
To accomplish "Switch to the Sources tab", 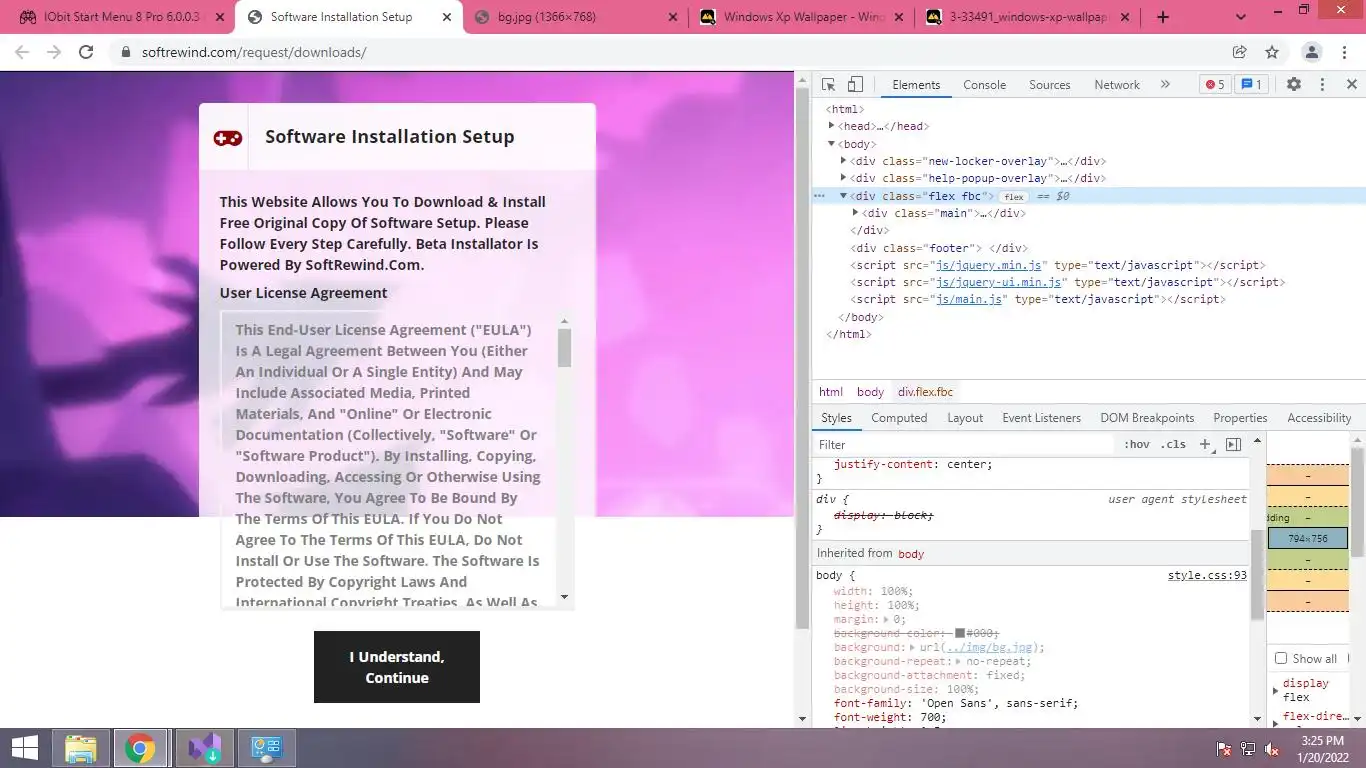I will [1050, 85].
